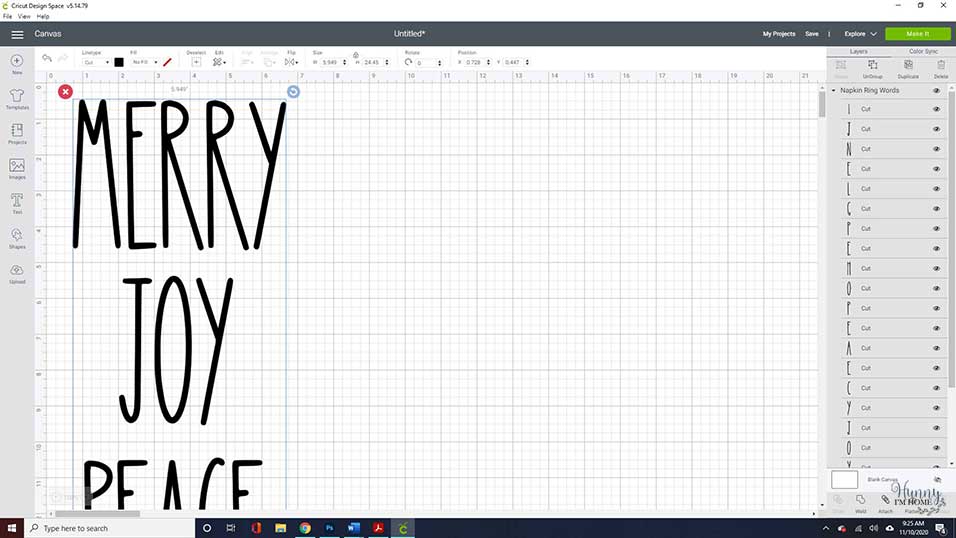Open the Images library
Image resolution: width=956 pixels, height=538 pixels.
tap(17, 168)
